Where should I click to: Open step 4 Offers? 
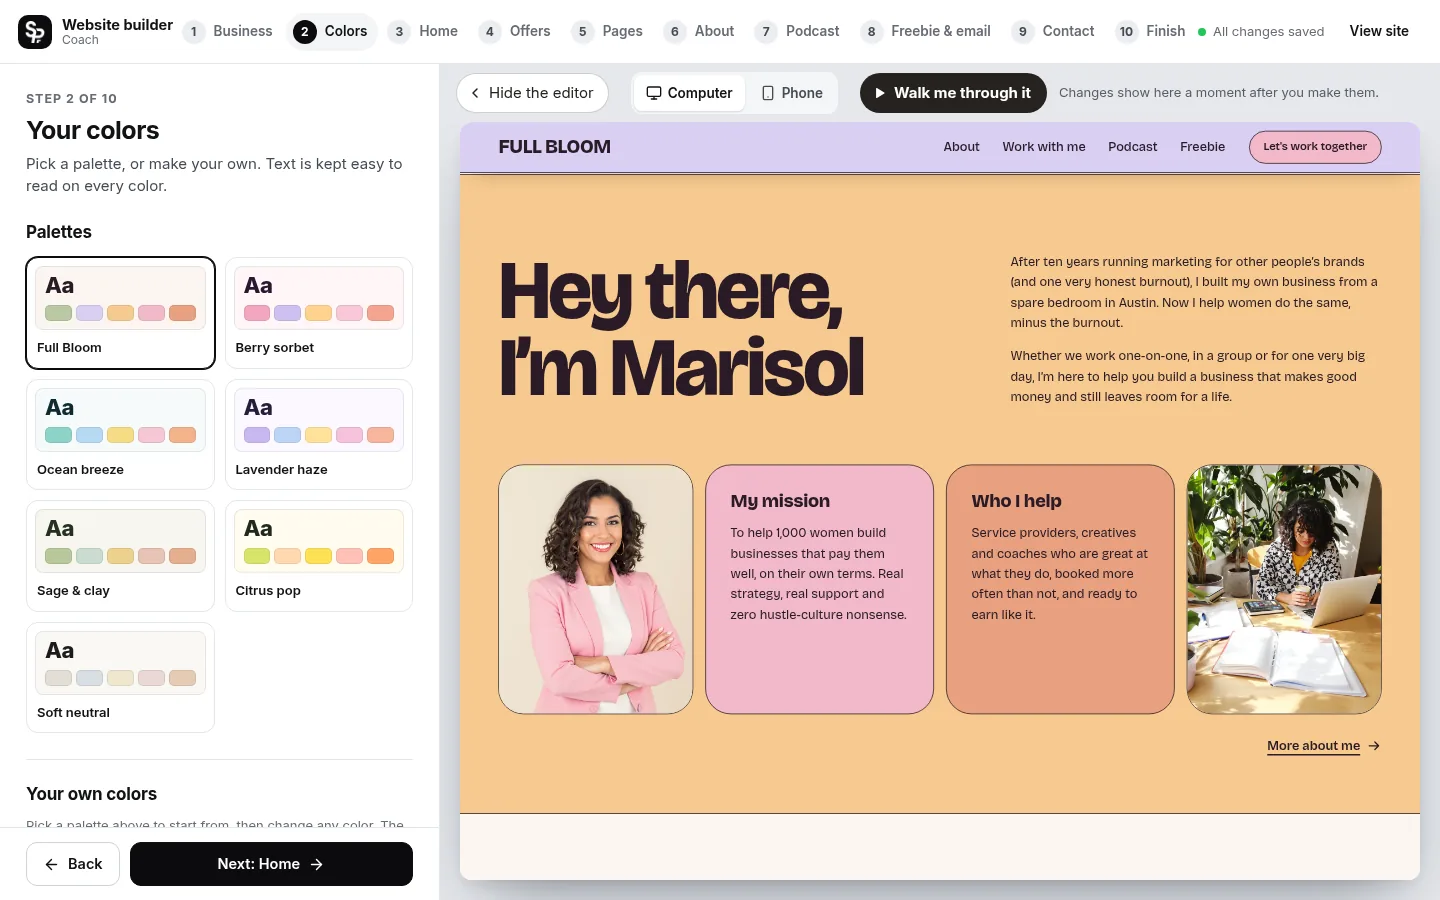[x=515, y=31]
